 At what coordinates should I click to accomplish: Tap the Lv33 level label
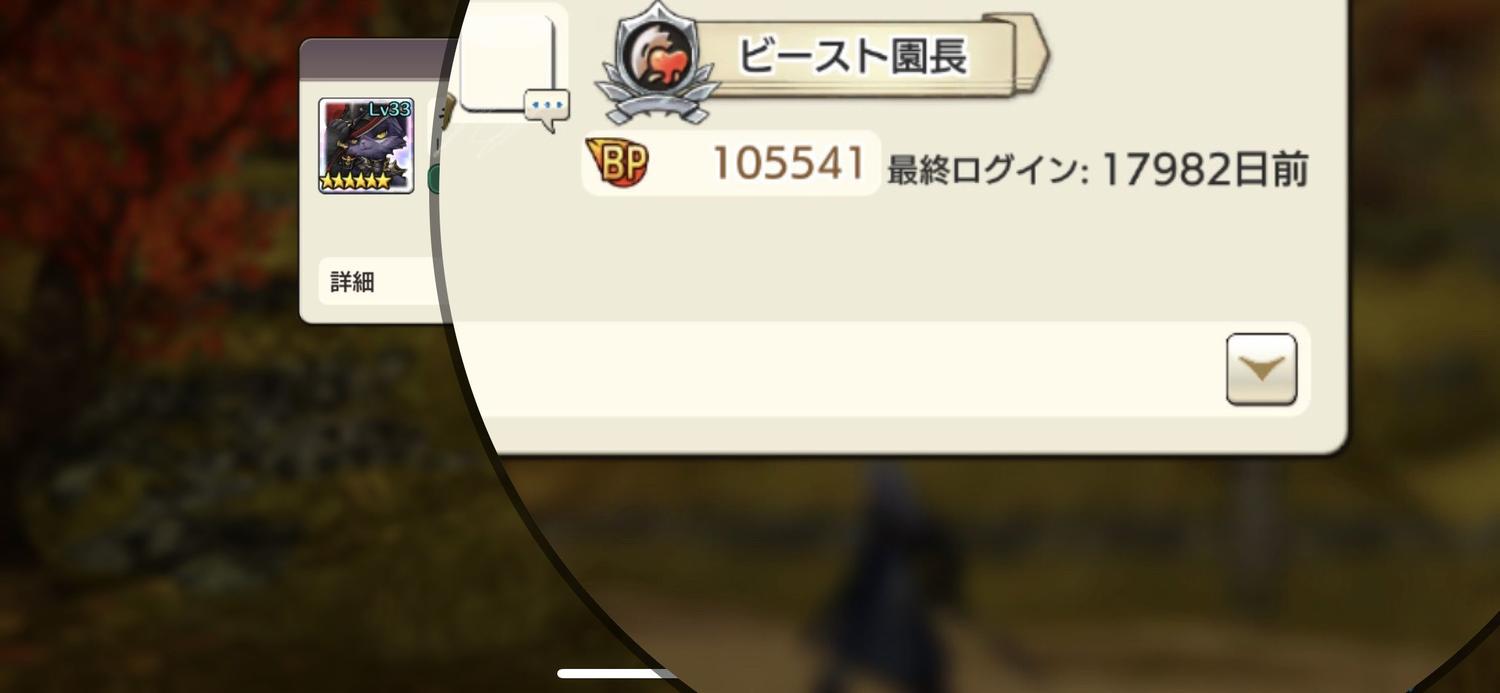click(x=390, y=108)
